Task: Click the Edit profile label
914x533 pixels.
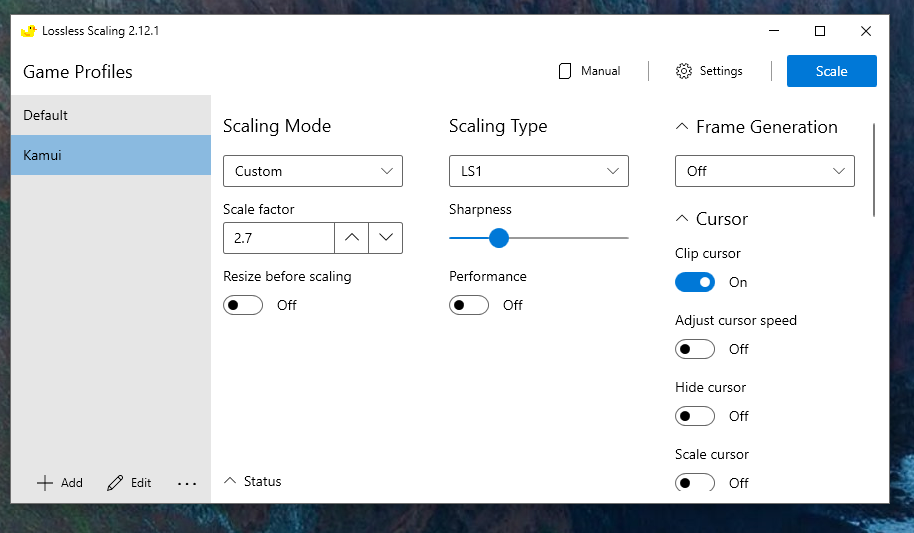Action: coord(141,483)
